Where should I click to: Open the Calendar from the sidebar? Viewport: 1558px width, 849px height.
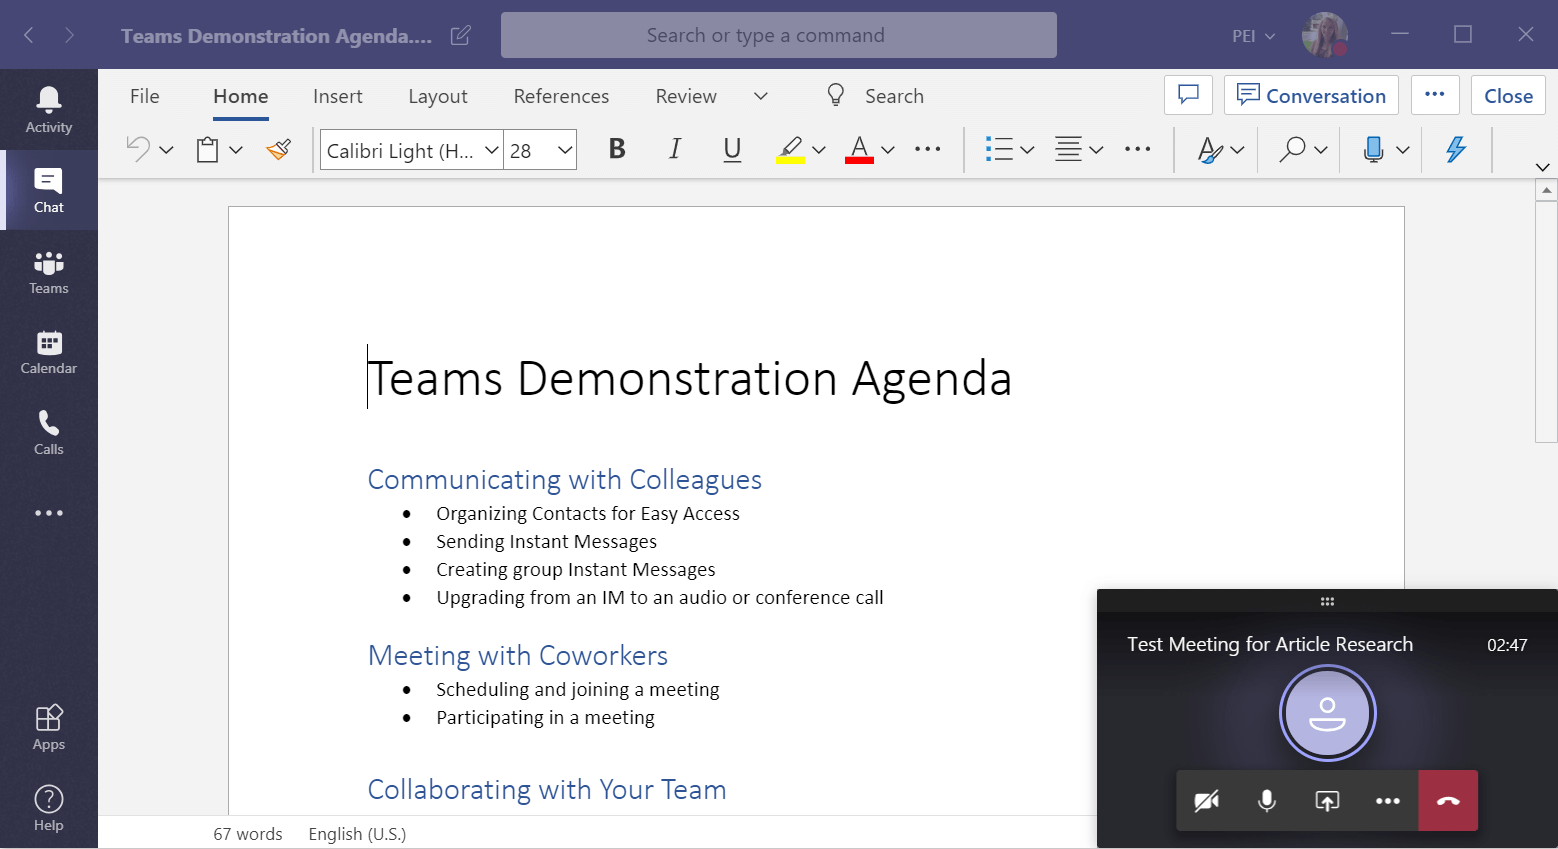pos(47,352)
